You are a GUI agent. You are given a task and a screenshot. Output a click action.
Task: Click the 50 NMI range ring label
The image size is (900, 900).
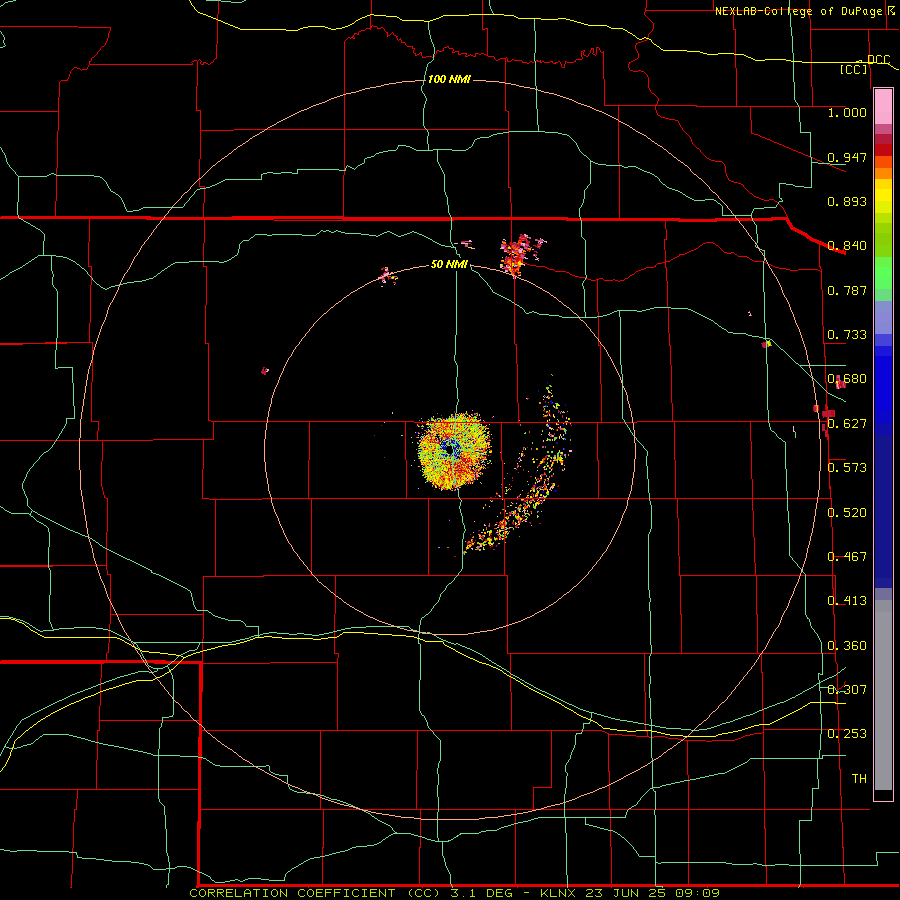pos(449,264)
